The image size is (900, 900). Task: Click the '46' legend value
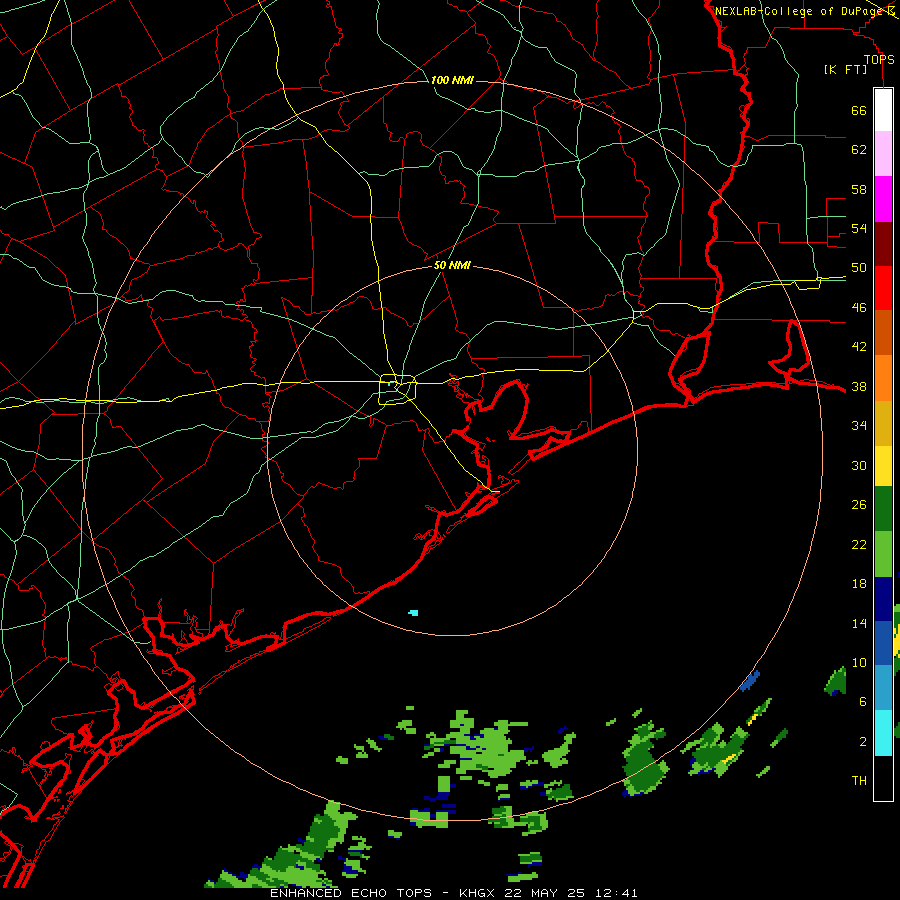coord(859,308)
